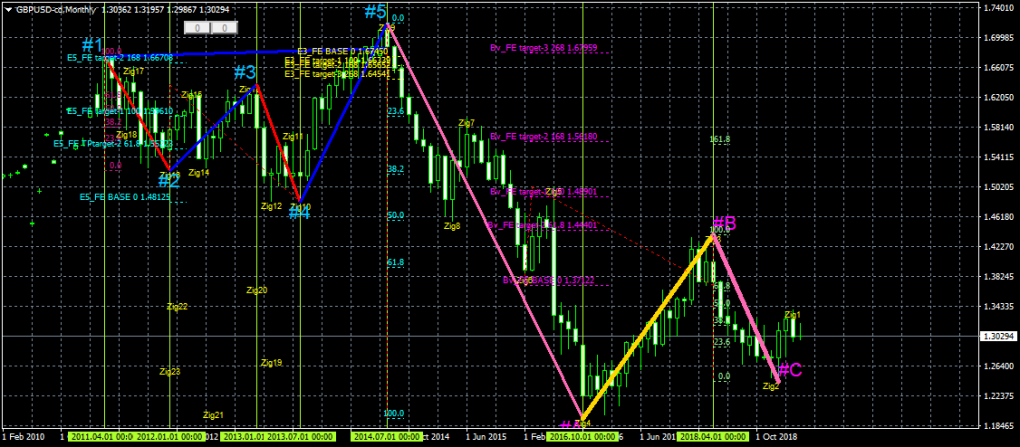
Task: Click the red #3-to-#4 trend line
Action: 278,143
